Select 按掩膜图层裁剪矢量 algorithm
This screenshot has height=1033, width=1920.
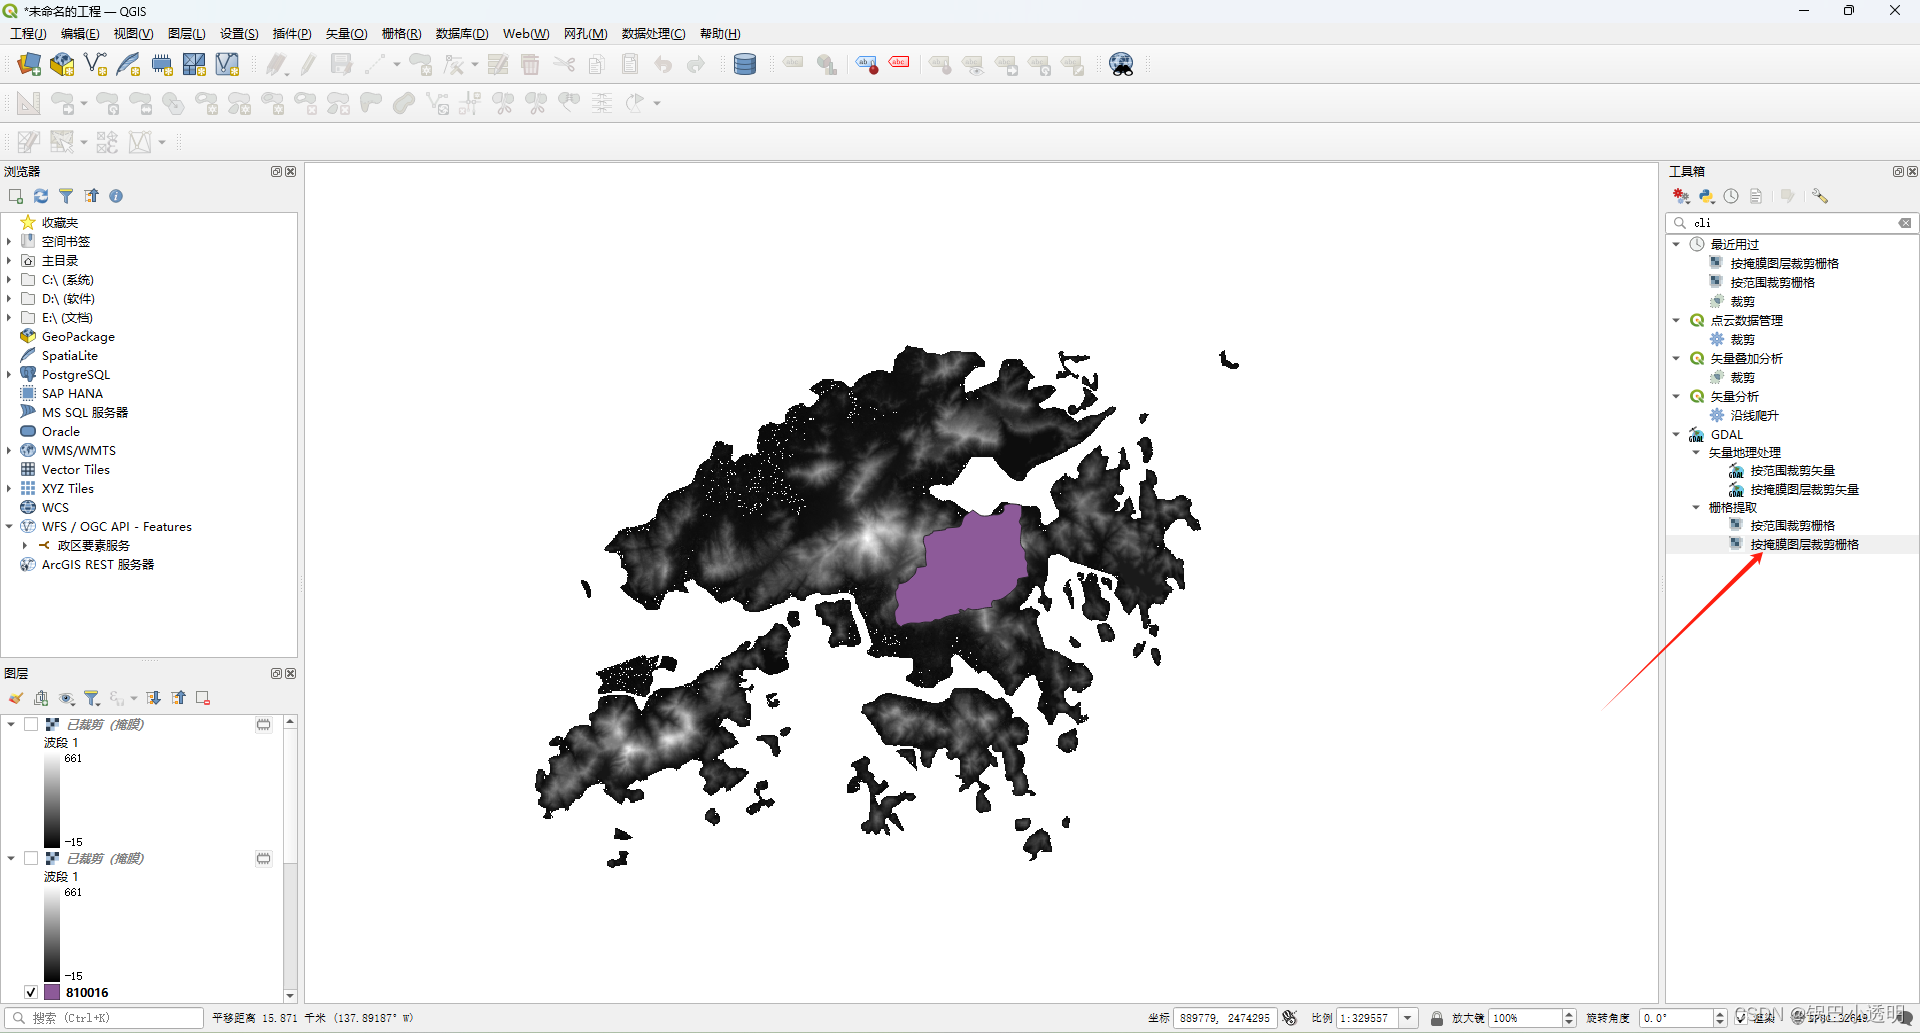[x=1804, y=490]
